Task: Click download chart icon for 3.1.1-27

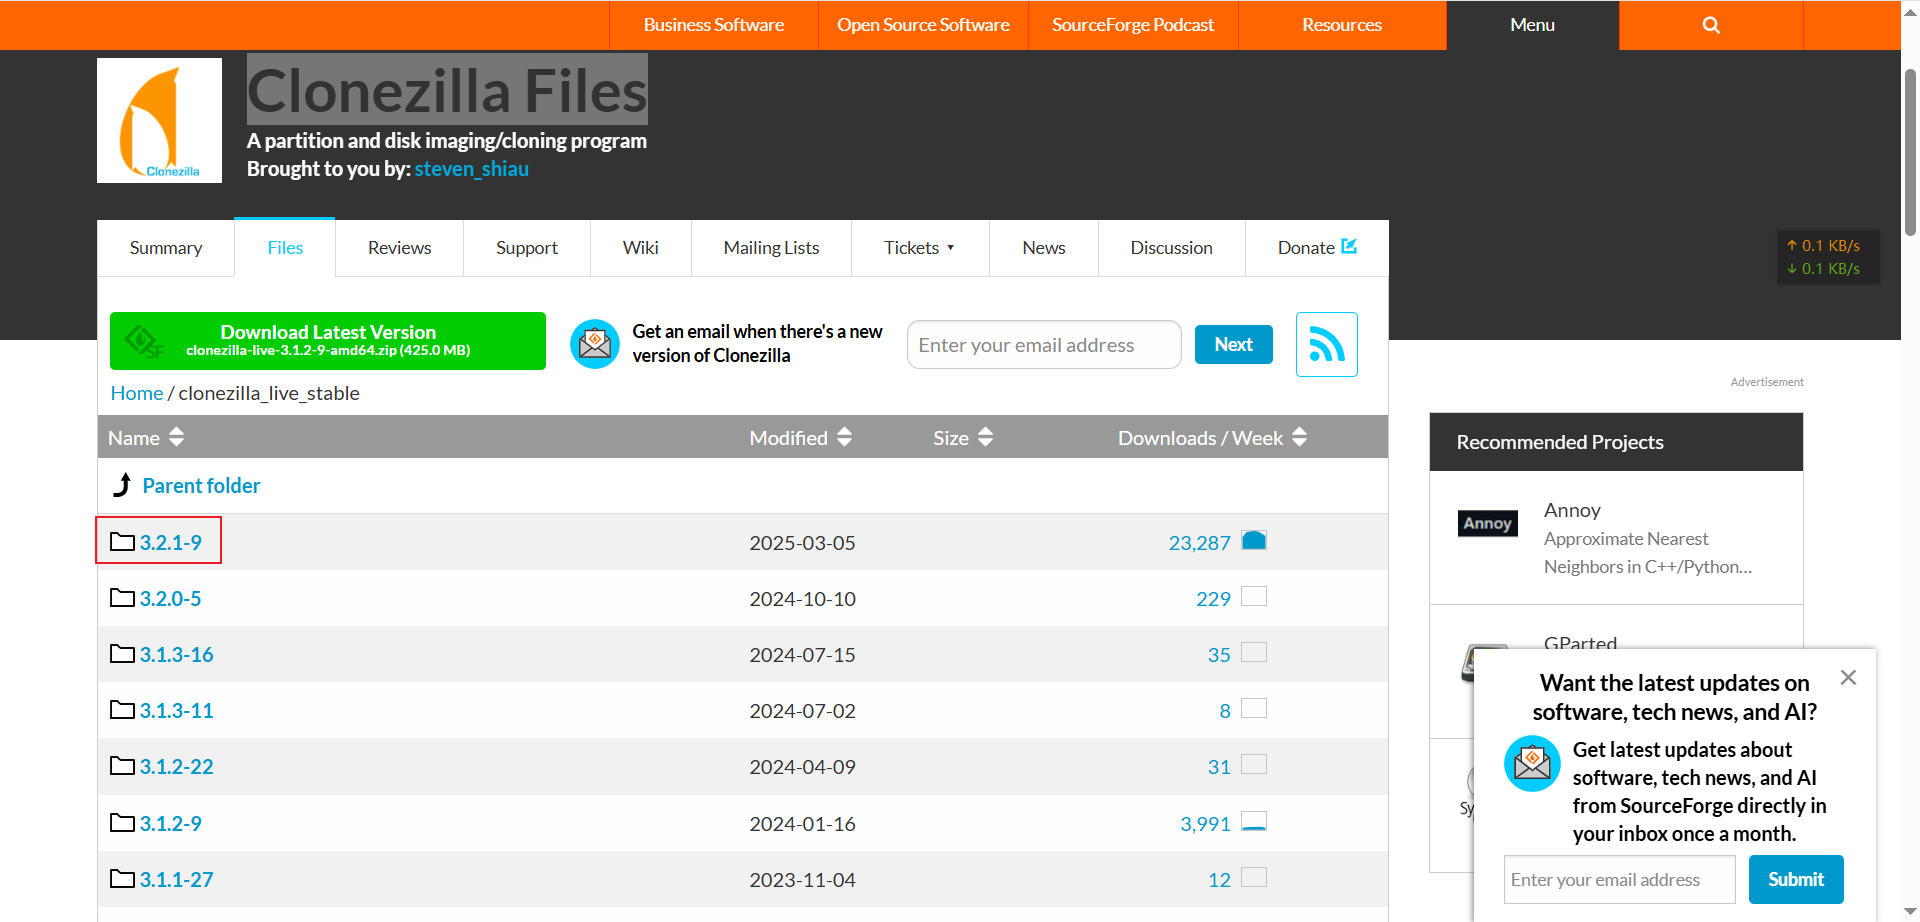Action: [x=1254, y=877]
